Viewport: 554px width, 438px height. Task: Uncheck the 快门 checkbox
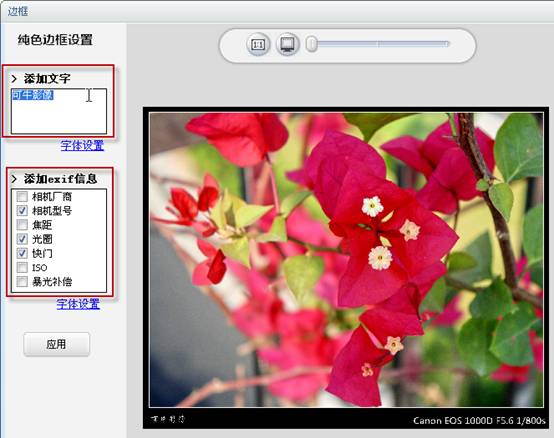[22, 253]
